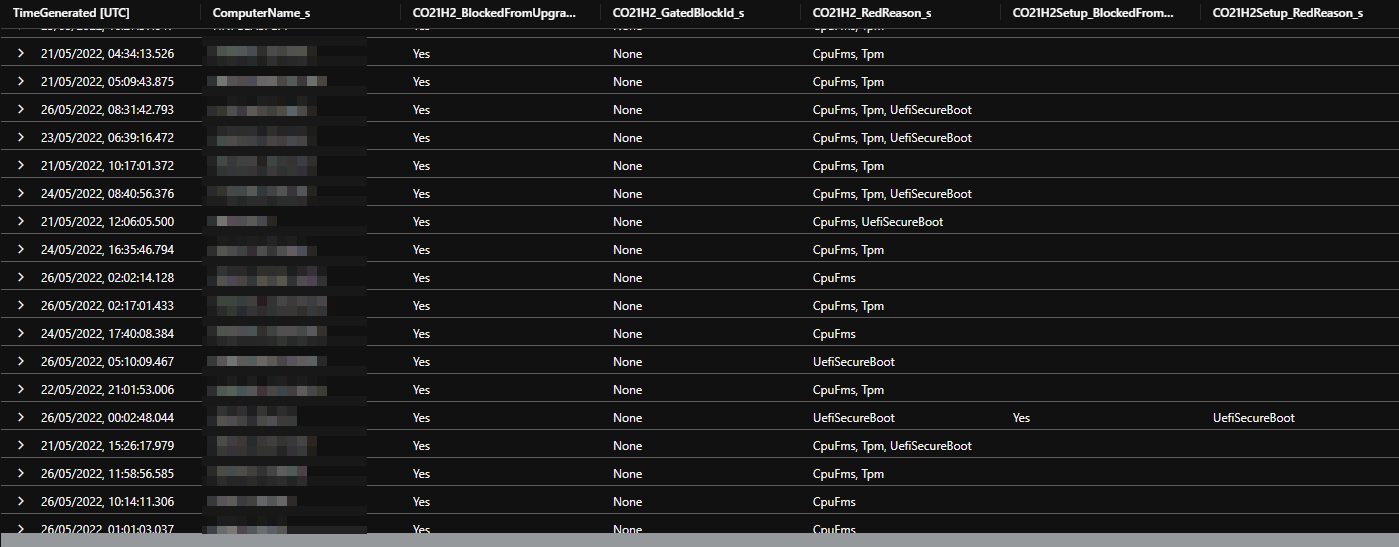1399x547 pixels.
Task: Expand the 26/05/2022, 11:58:56.585 row
Action: [20, 474]
